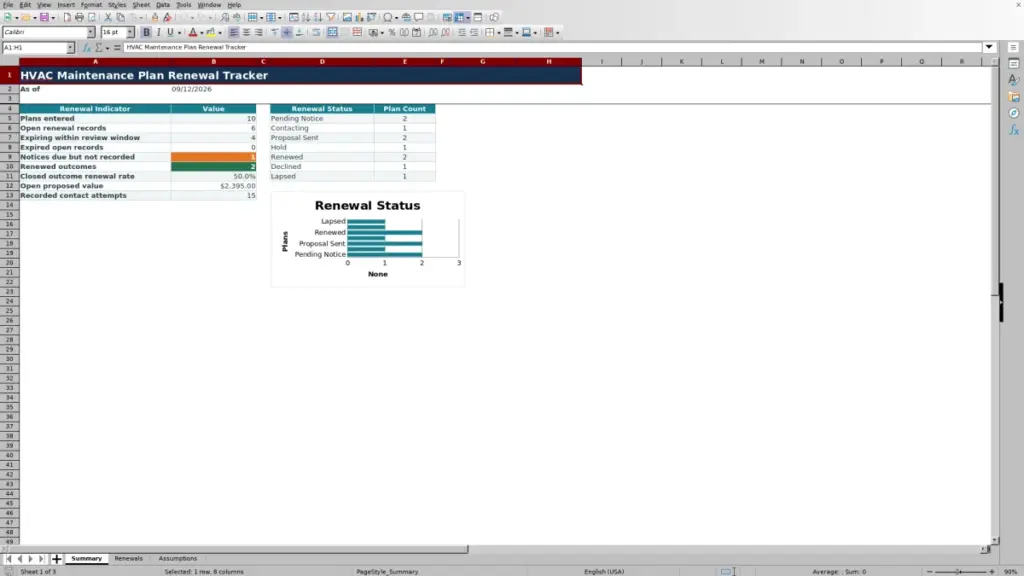This screenshot has height=576, width=1024.
Task: Toggle Center Horizontally alignment
Action: [x=246, y=33]
